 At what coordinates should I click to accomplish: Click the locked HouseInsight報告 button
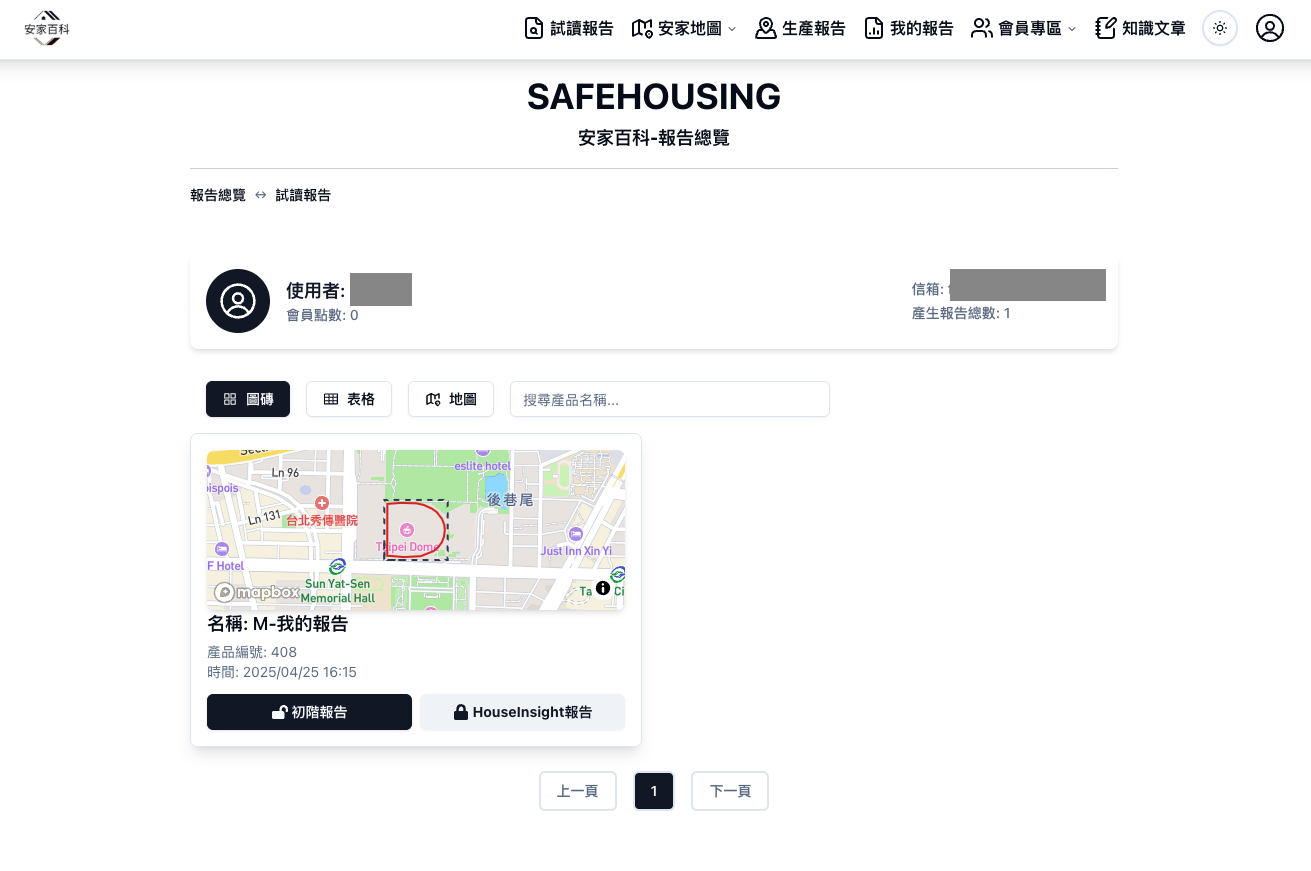click(x=522, y=712)
